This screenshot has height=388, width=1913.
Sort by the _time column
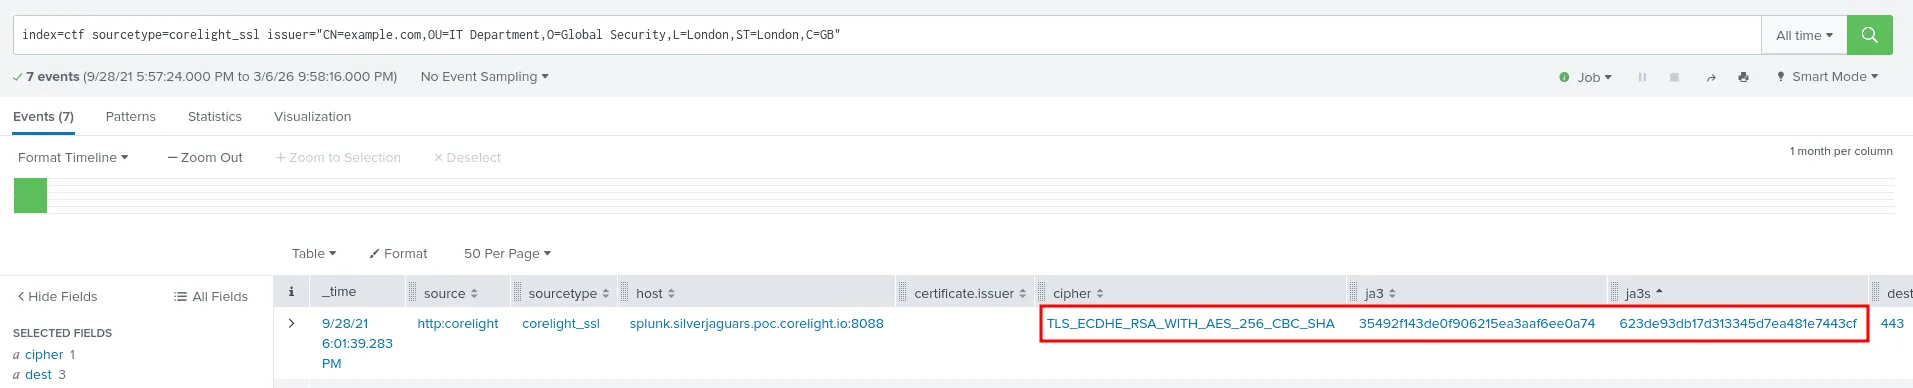tap(339, 292)
